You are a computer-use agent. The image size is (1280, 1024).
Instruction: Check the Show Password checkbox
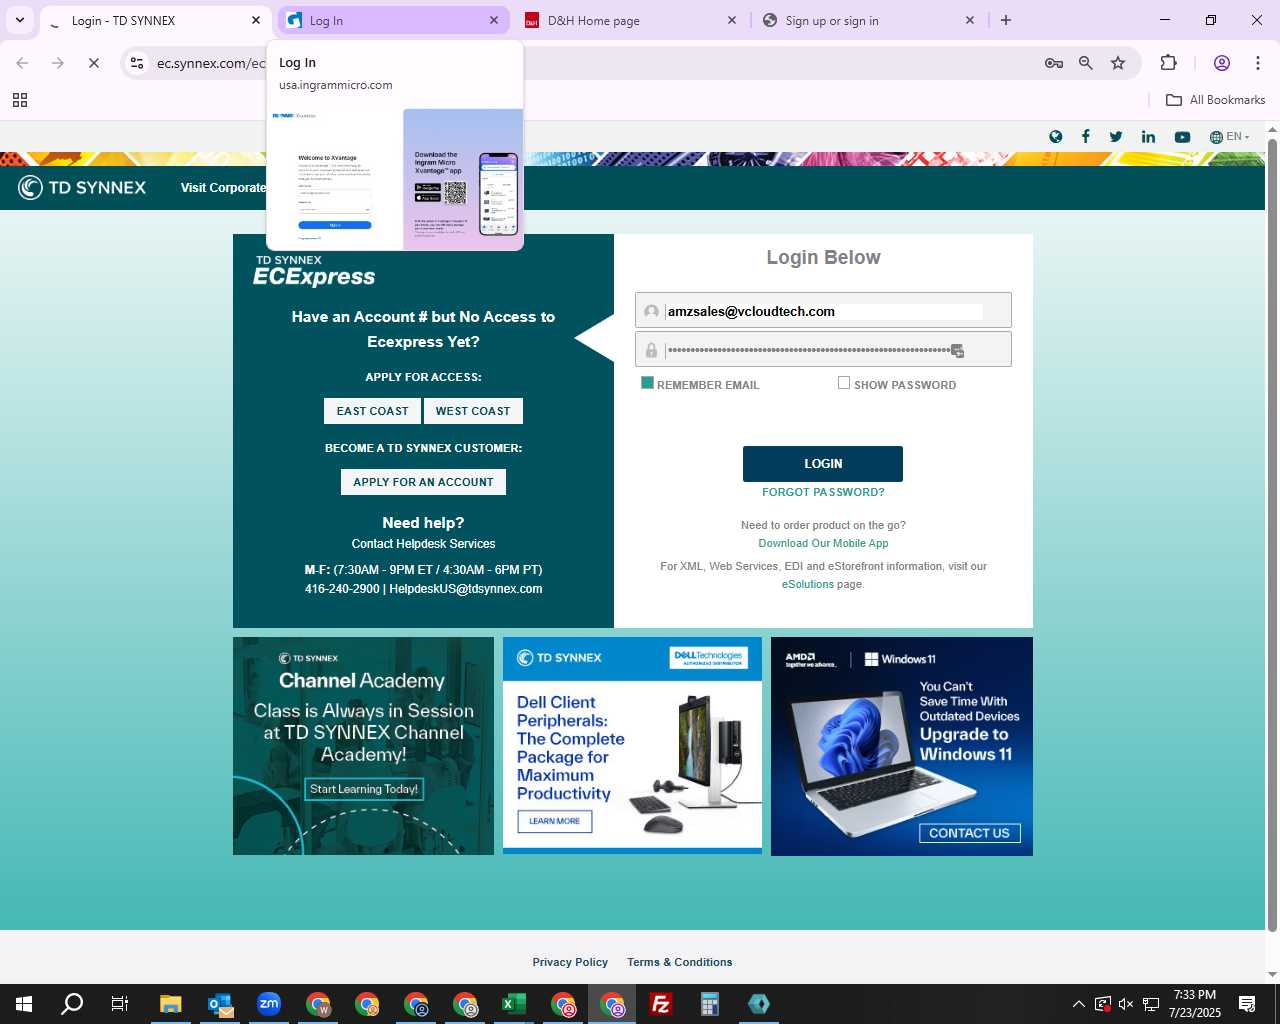[x=844, y=383]
